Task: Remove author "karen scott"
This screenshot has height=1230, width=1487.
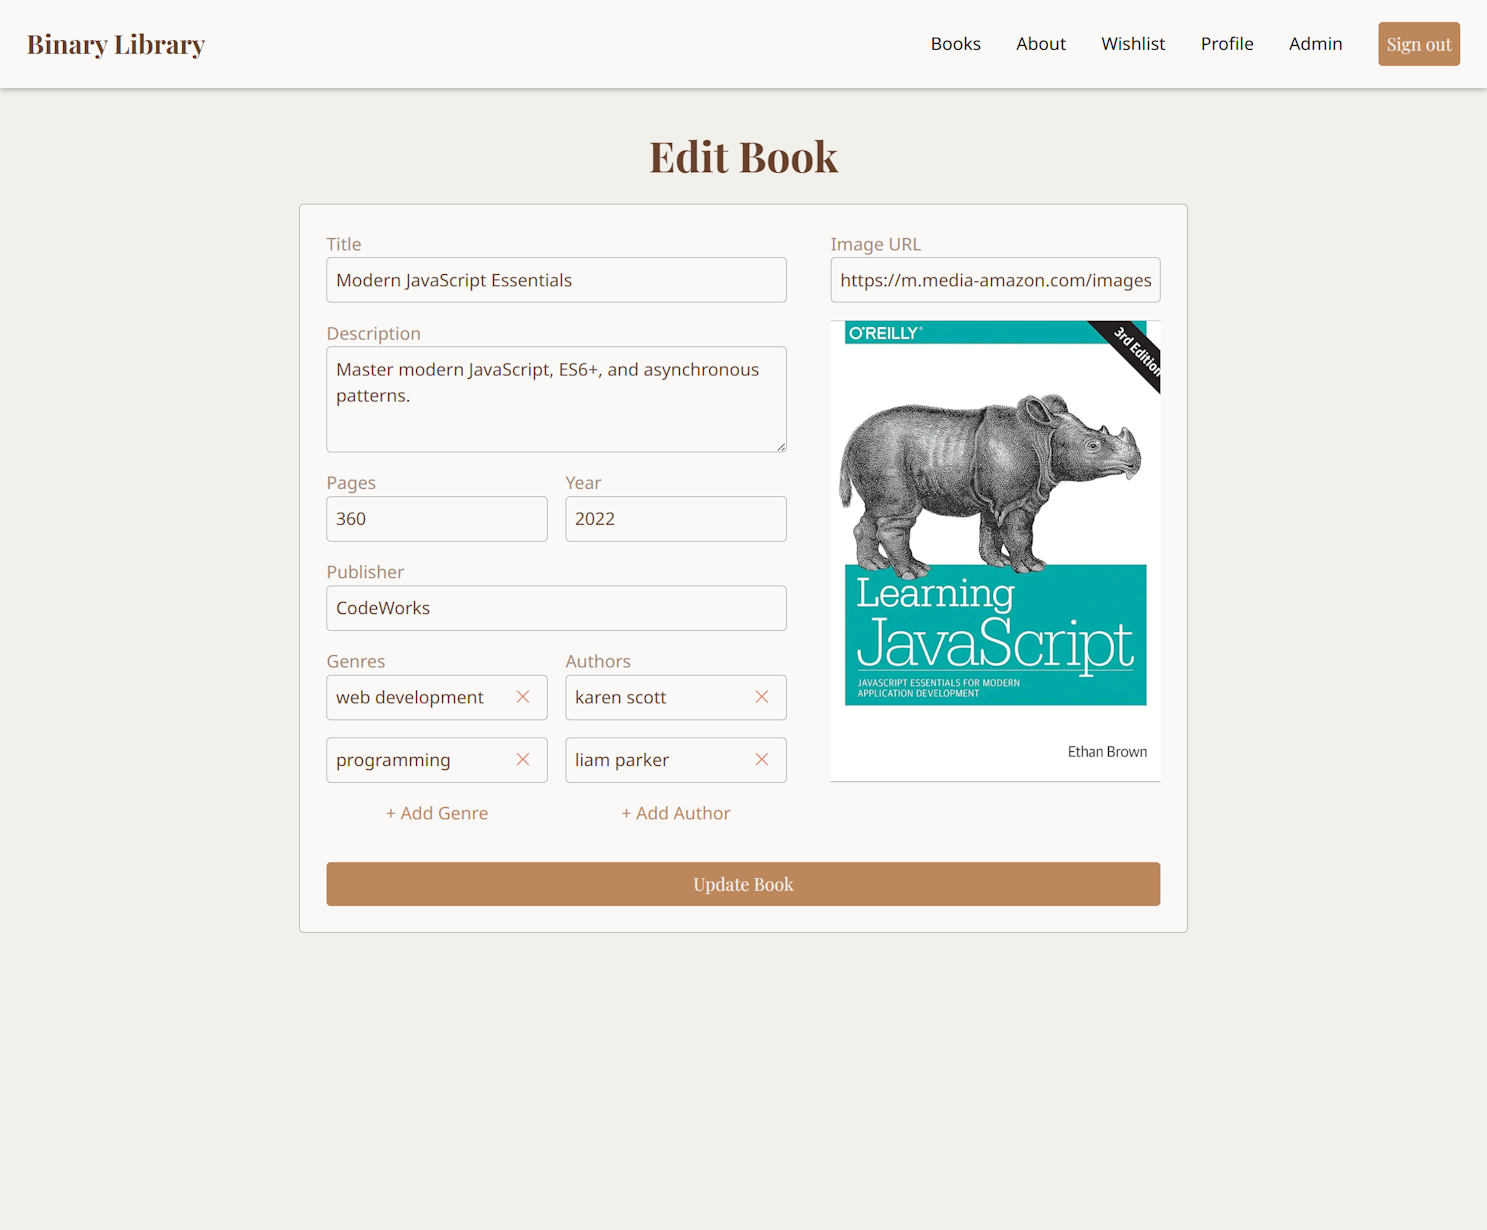Action: point(762,697)
